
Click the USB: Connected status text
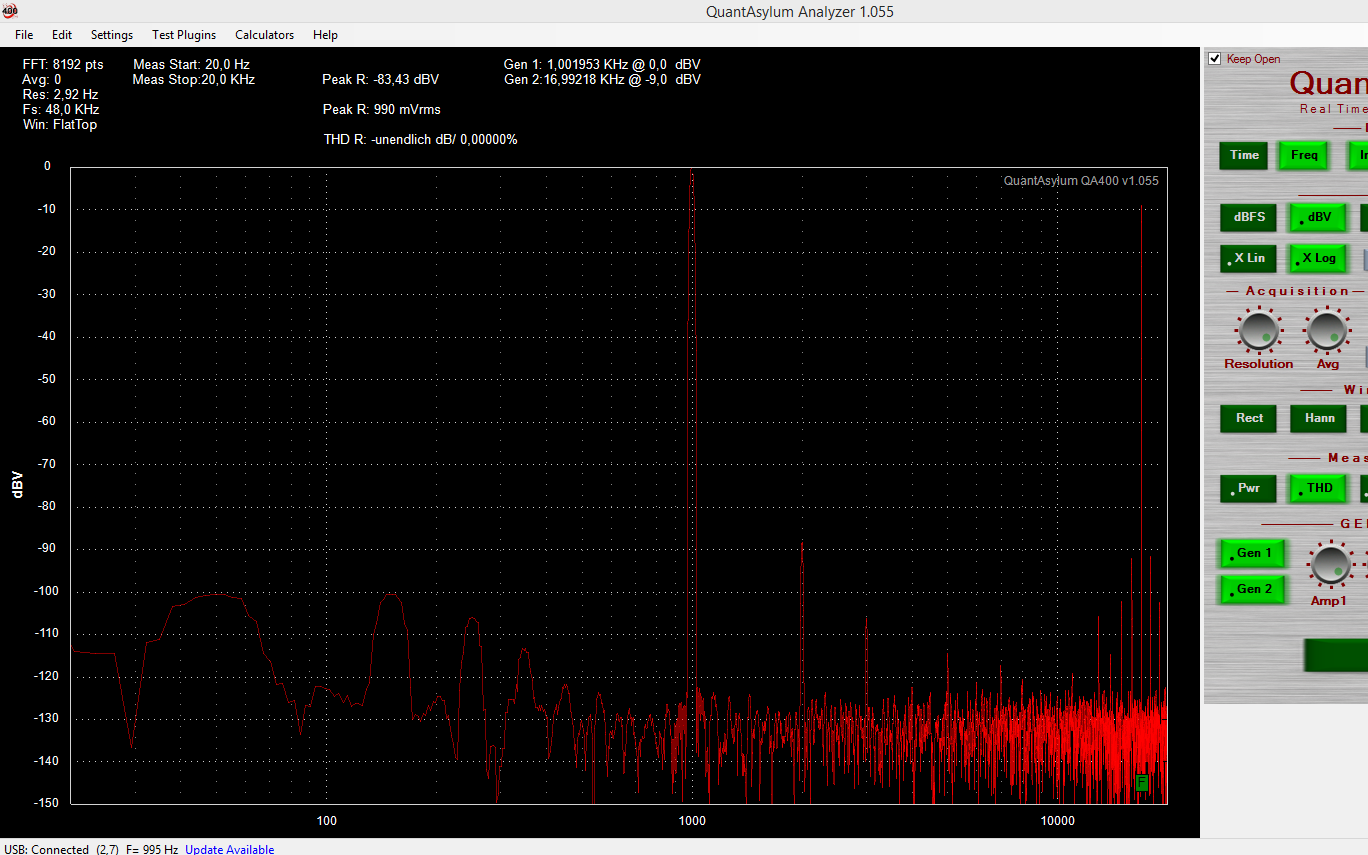46,849
